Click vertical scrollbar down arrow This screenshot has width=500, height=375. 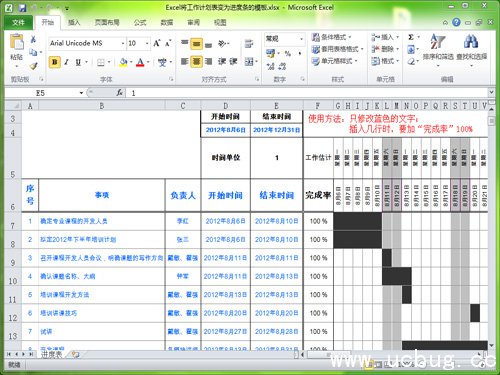tap(491, 345)
